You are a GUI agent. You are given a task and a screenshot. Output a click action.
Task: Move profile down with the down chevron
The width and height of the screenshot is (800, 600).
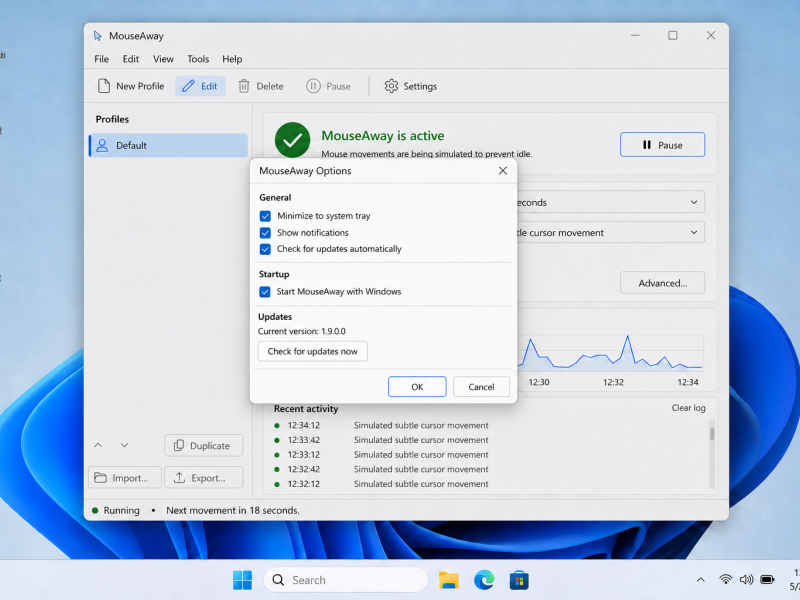(124, 445)
